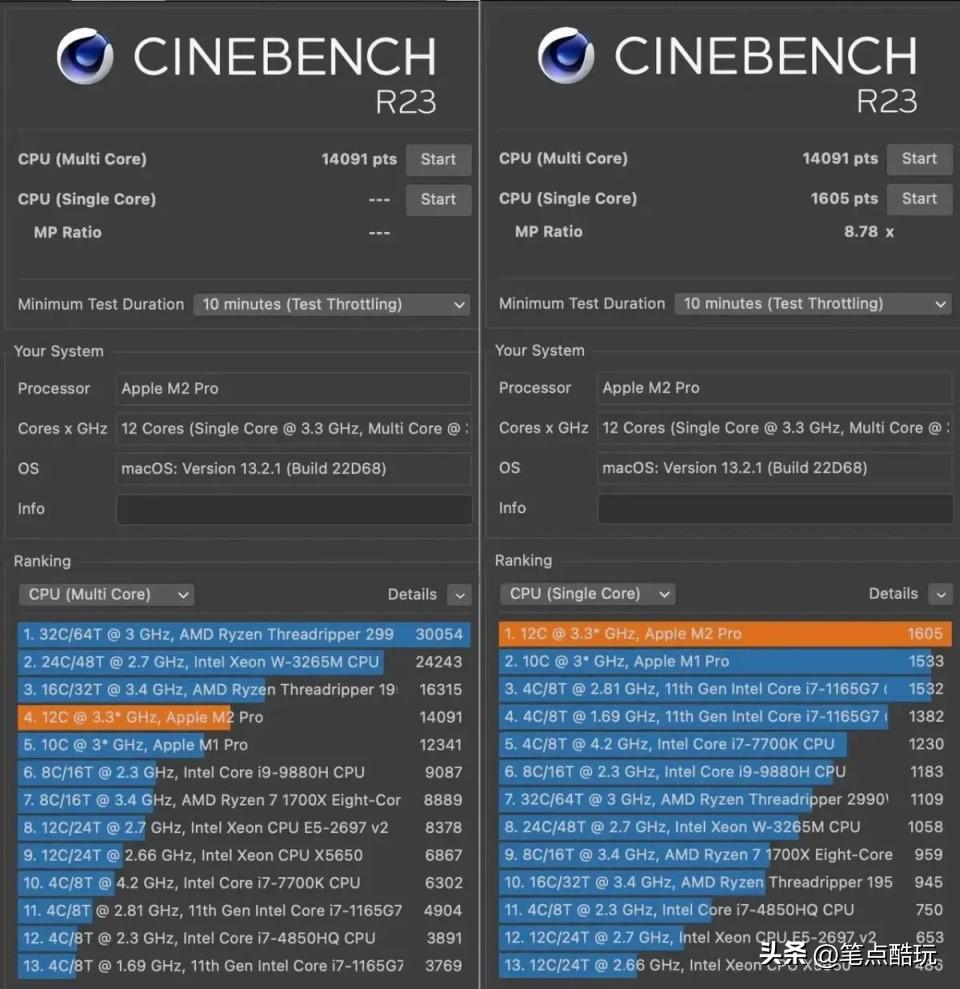960x989 pixels.
Task: Start the Single Core test showing --- score
Action: click(x=438, y=200)
